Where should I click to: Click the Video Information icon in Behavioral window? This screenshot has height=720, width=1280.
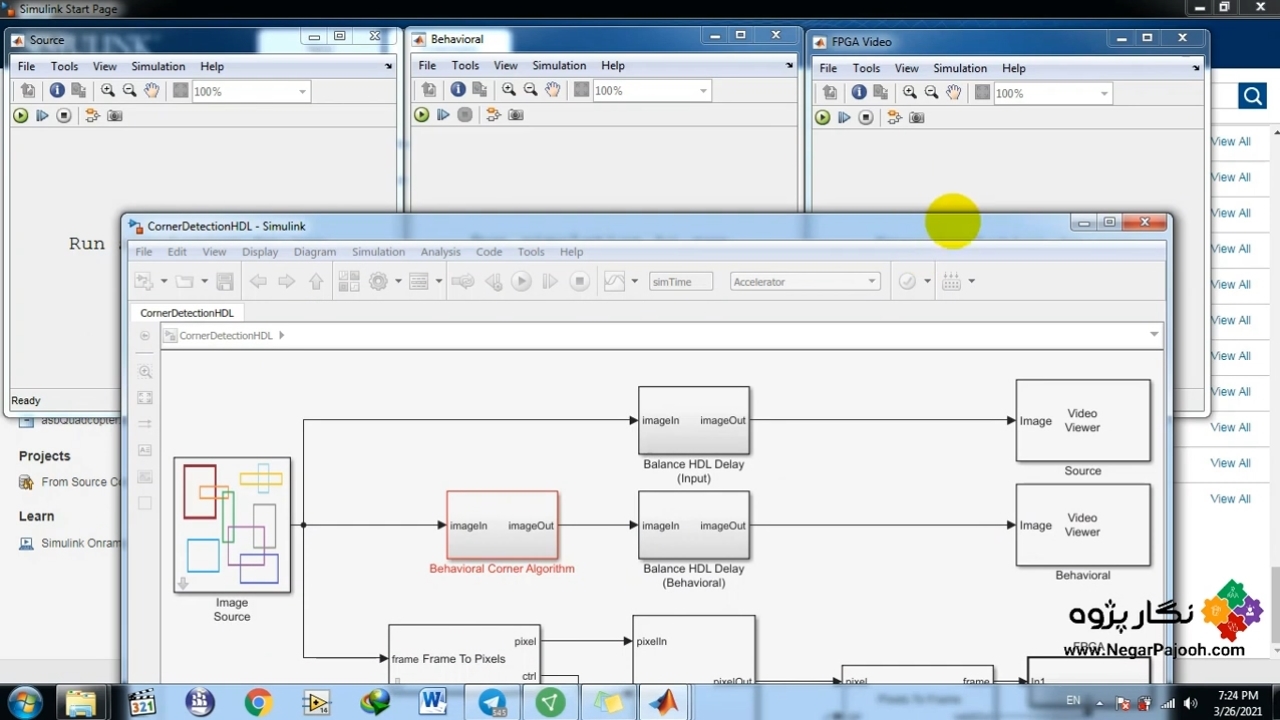click(458, 90)
